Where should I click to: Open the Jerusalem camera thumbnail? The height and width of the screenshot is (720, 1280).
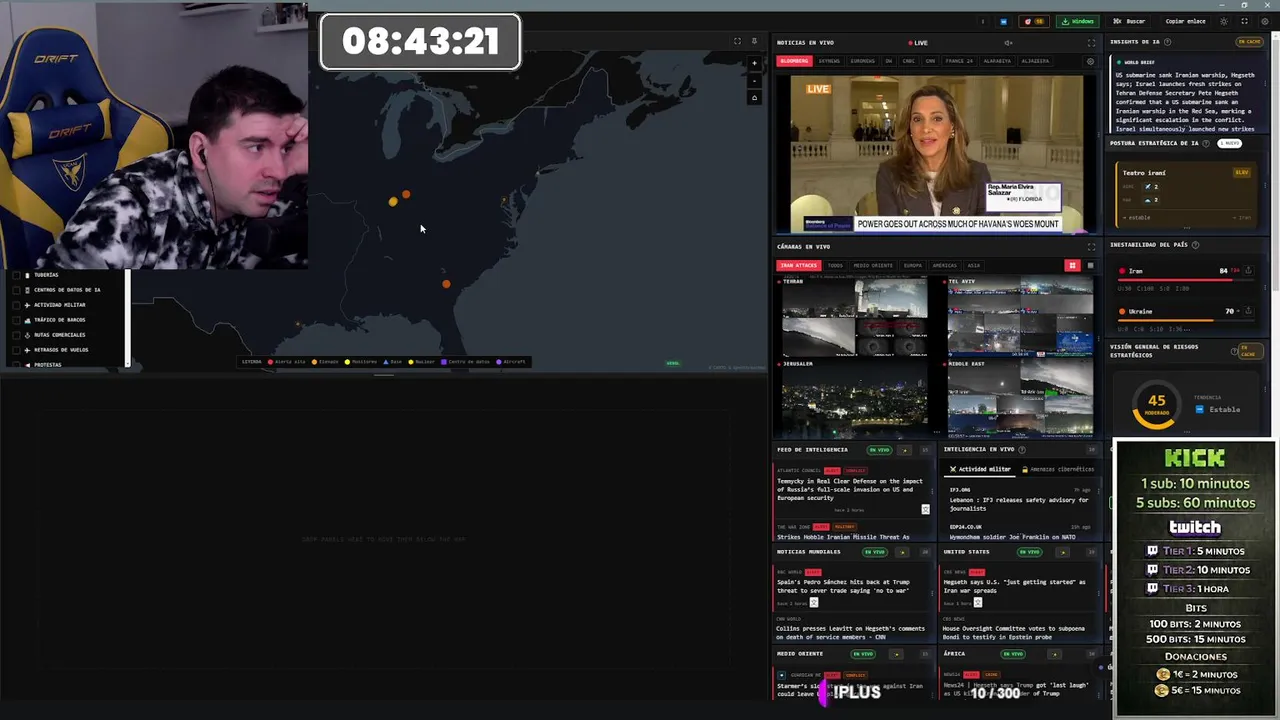(853, 399)
